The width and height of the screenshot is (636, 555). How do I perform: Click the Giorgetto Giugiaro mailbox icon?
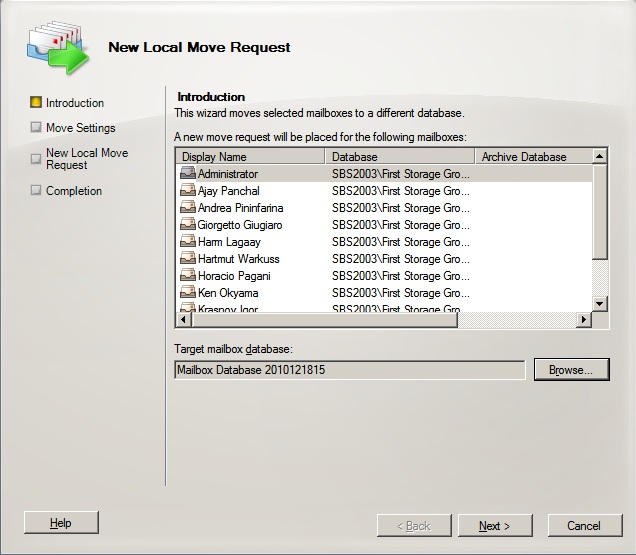tap(188, 225)
